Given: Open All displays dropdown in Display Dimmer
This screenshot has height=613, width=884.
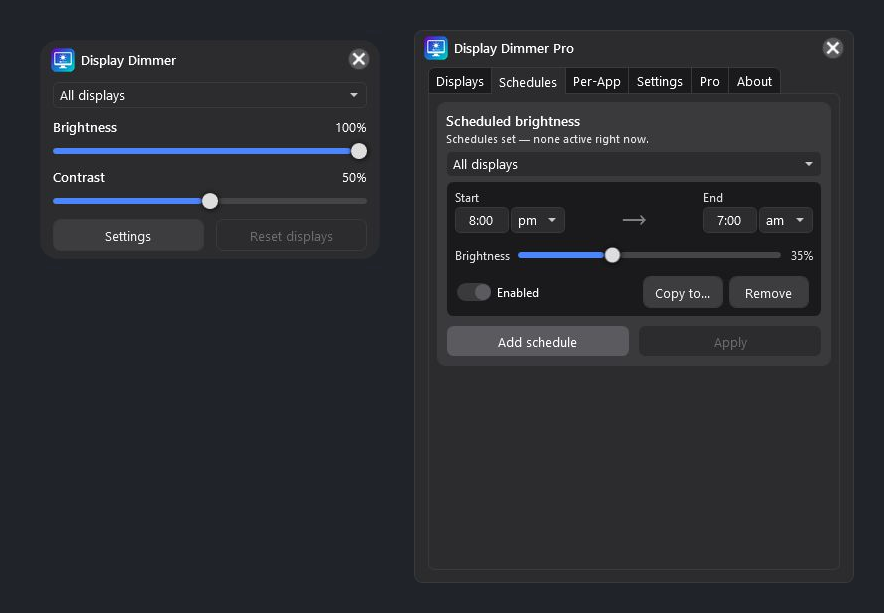Looking at the screenshot, I should click(x=210, y=95).
